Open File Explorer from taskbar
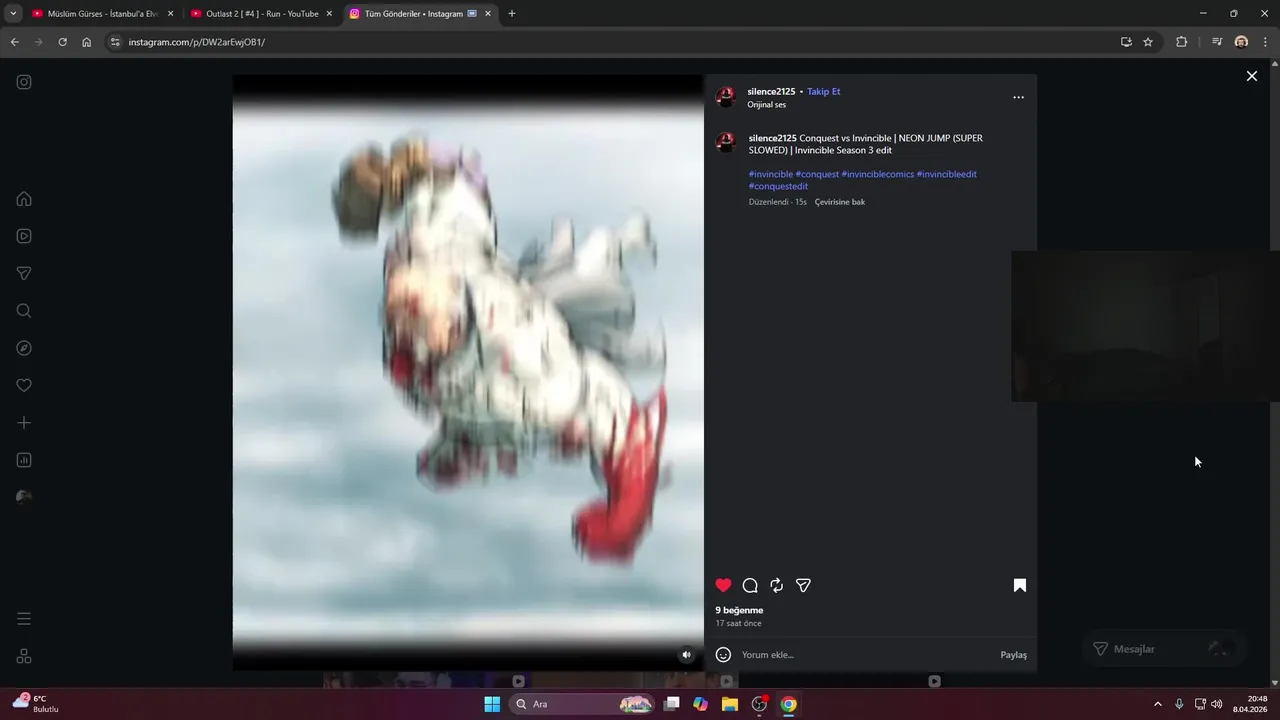This screenshot has height=720, width=1280. [730, 704]
